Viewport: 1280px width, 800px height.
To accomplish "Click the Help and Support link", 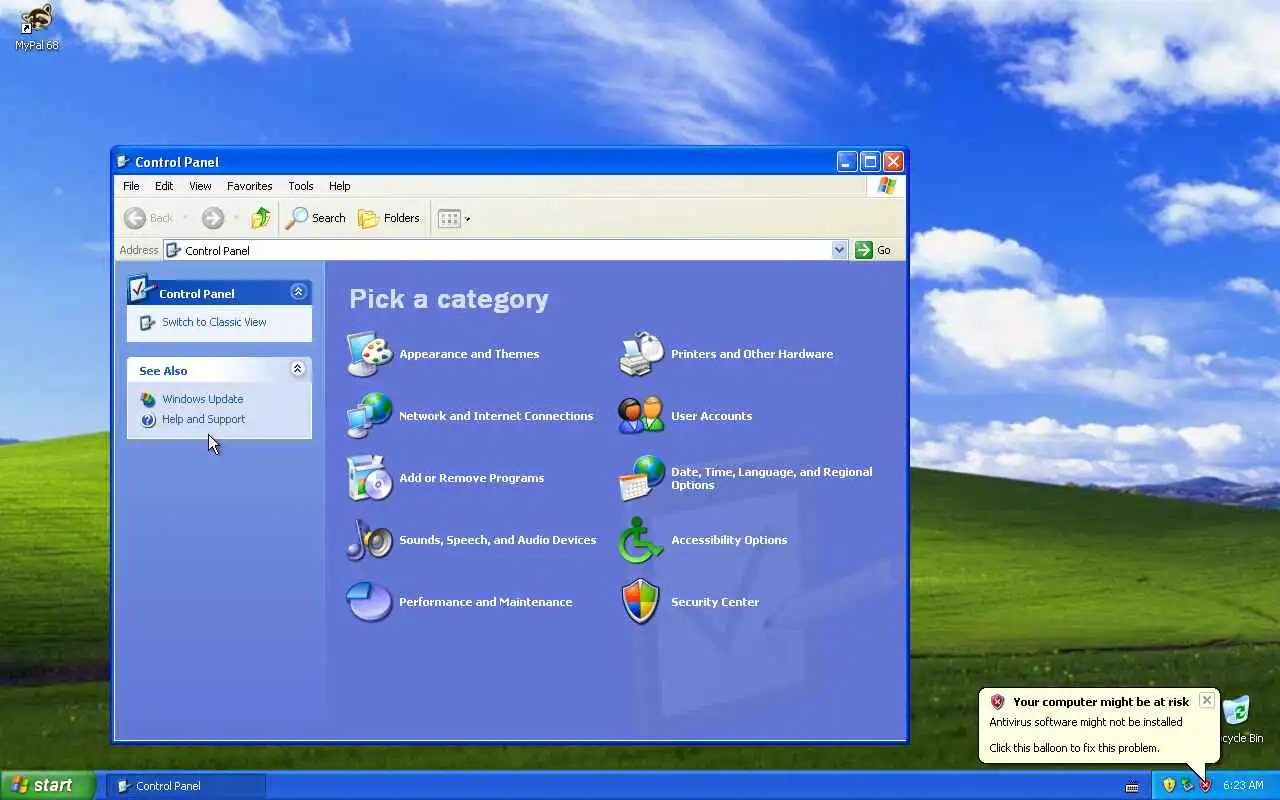I will [203, 419].
